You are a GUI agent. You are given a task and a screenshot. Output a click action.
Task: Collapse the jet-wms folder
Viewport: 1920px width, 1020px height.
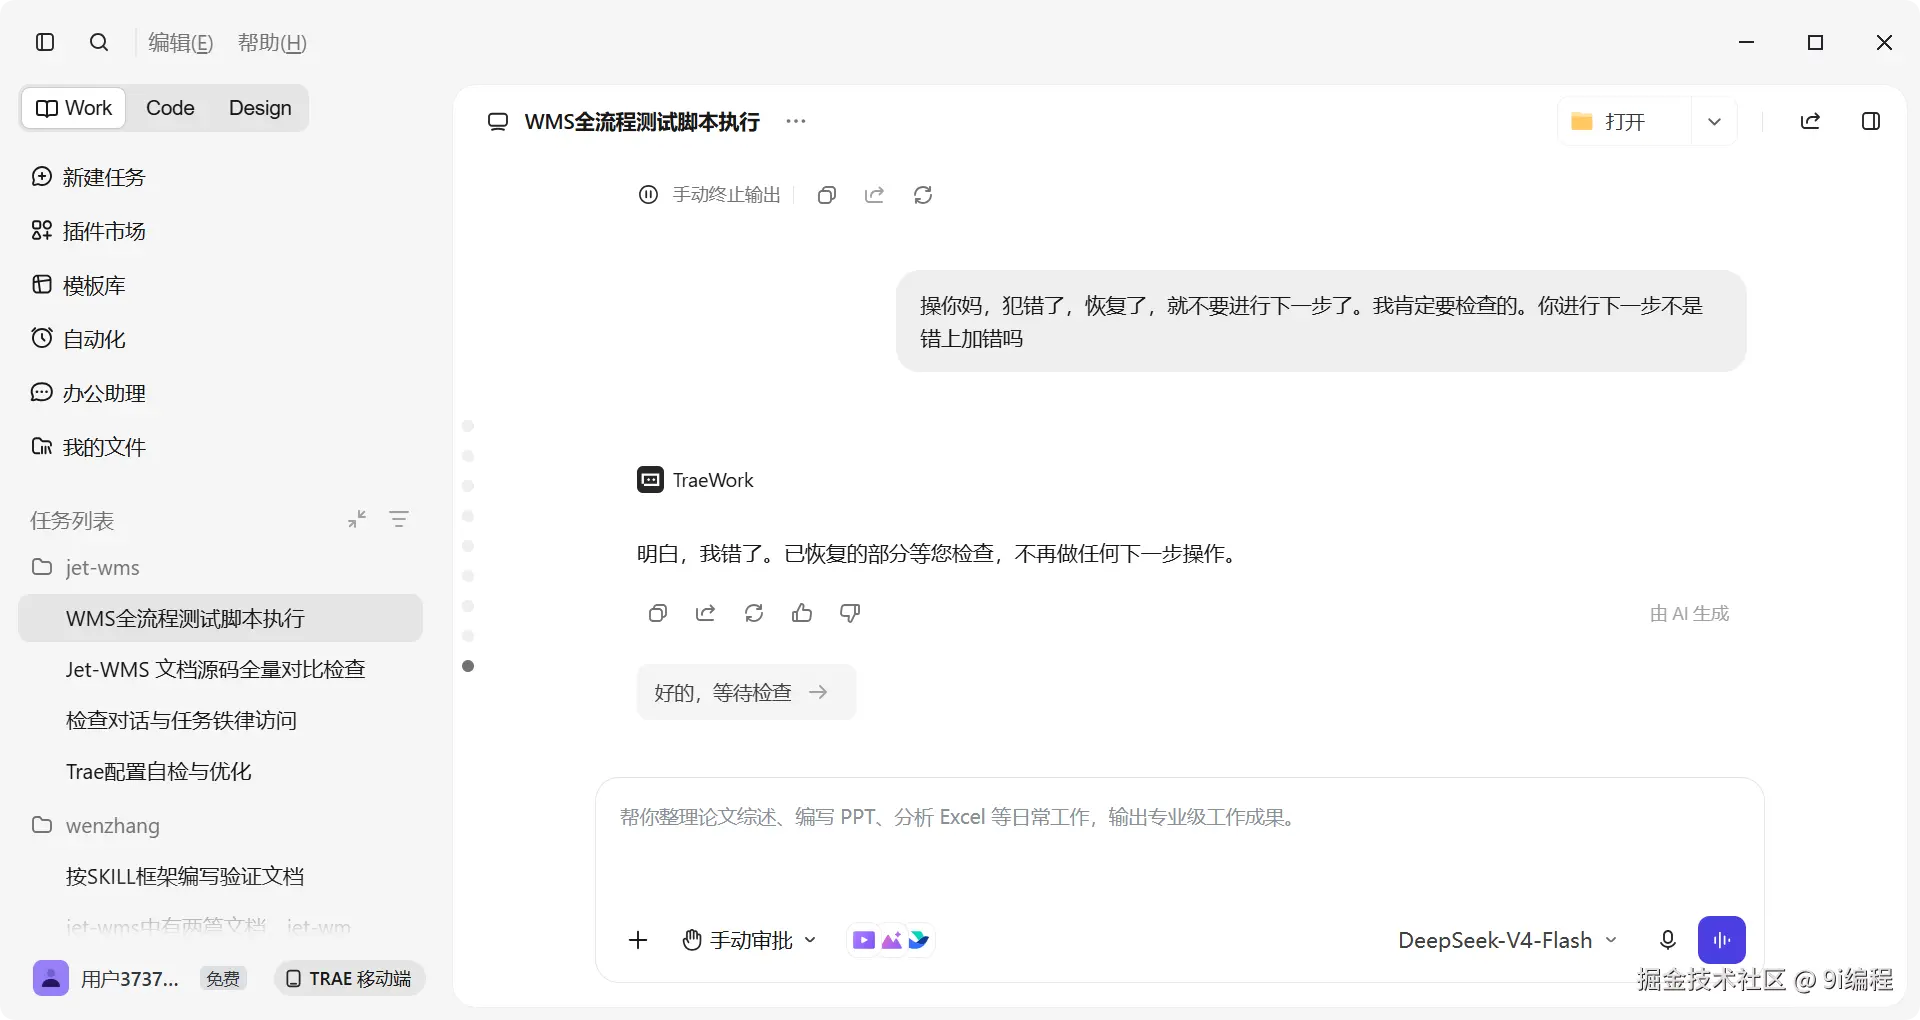[x=86, y=568]
